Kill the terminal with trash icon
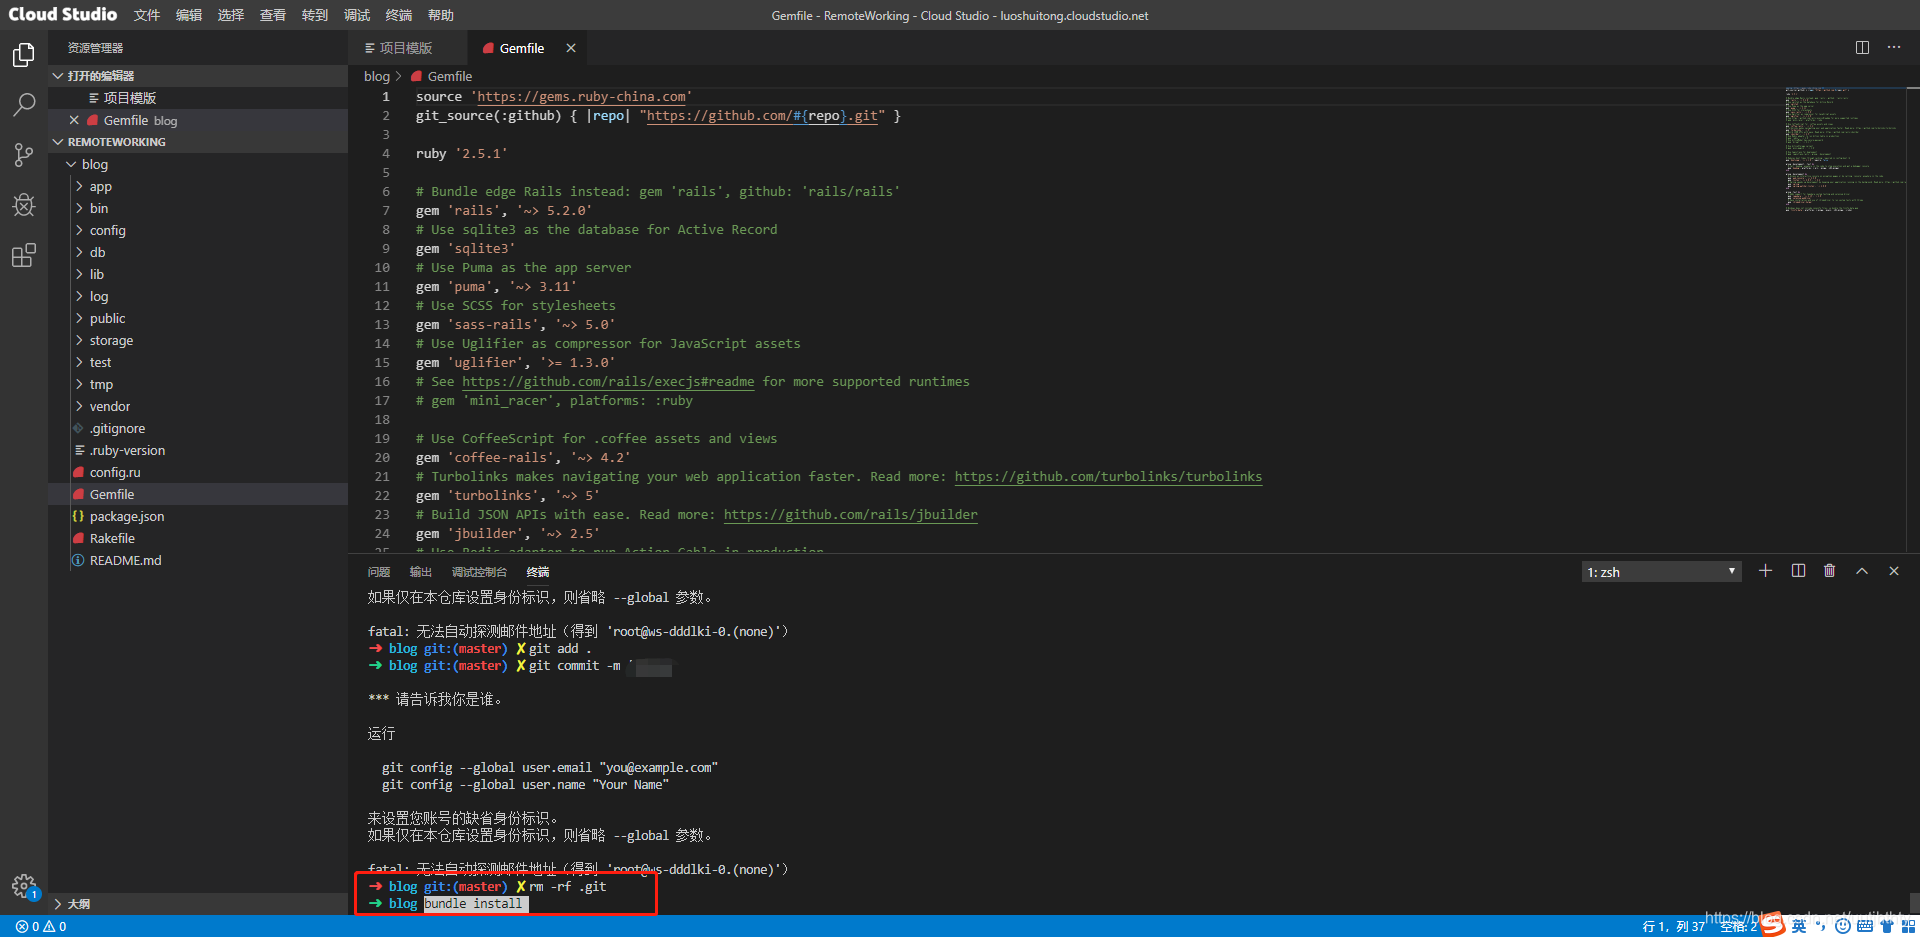Screen dimensions: 1920x937 pyautogui.click(x=1829, y=571)
